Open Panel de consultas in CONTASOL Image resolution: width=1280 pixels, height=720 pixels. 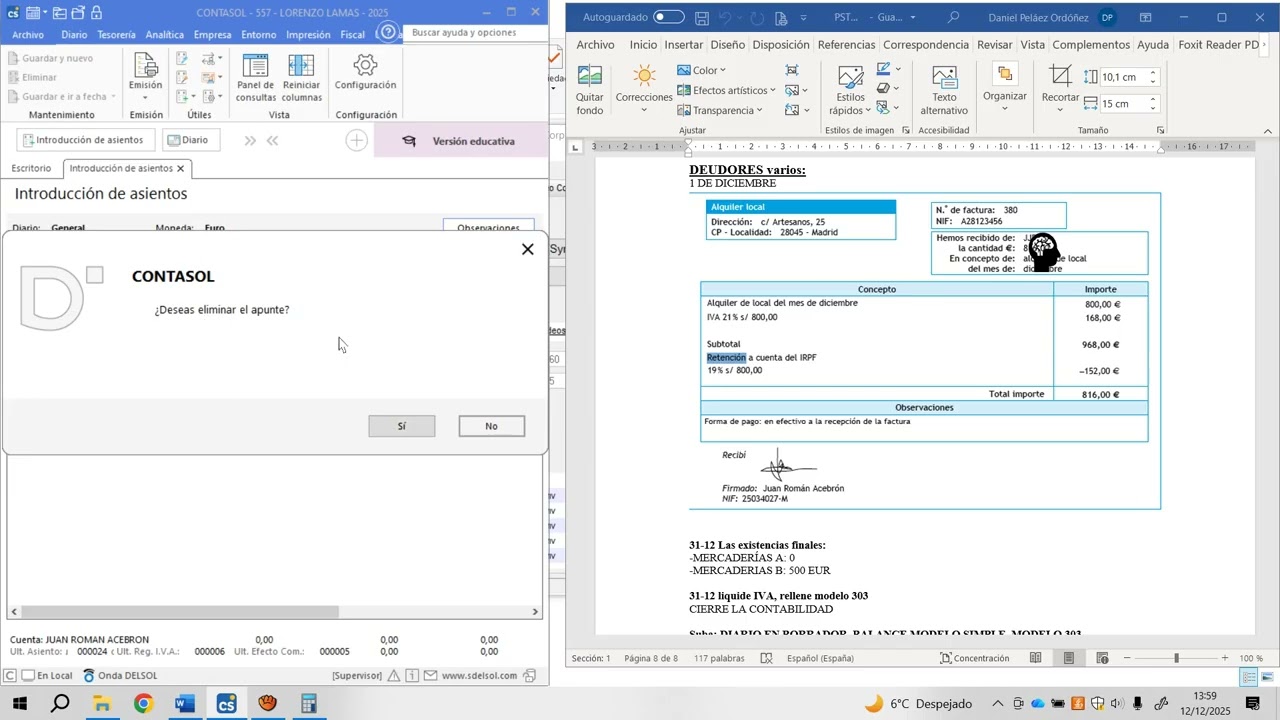tap(256, 77)
